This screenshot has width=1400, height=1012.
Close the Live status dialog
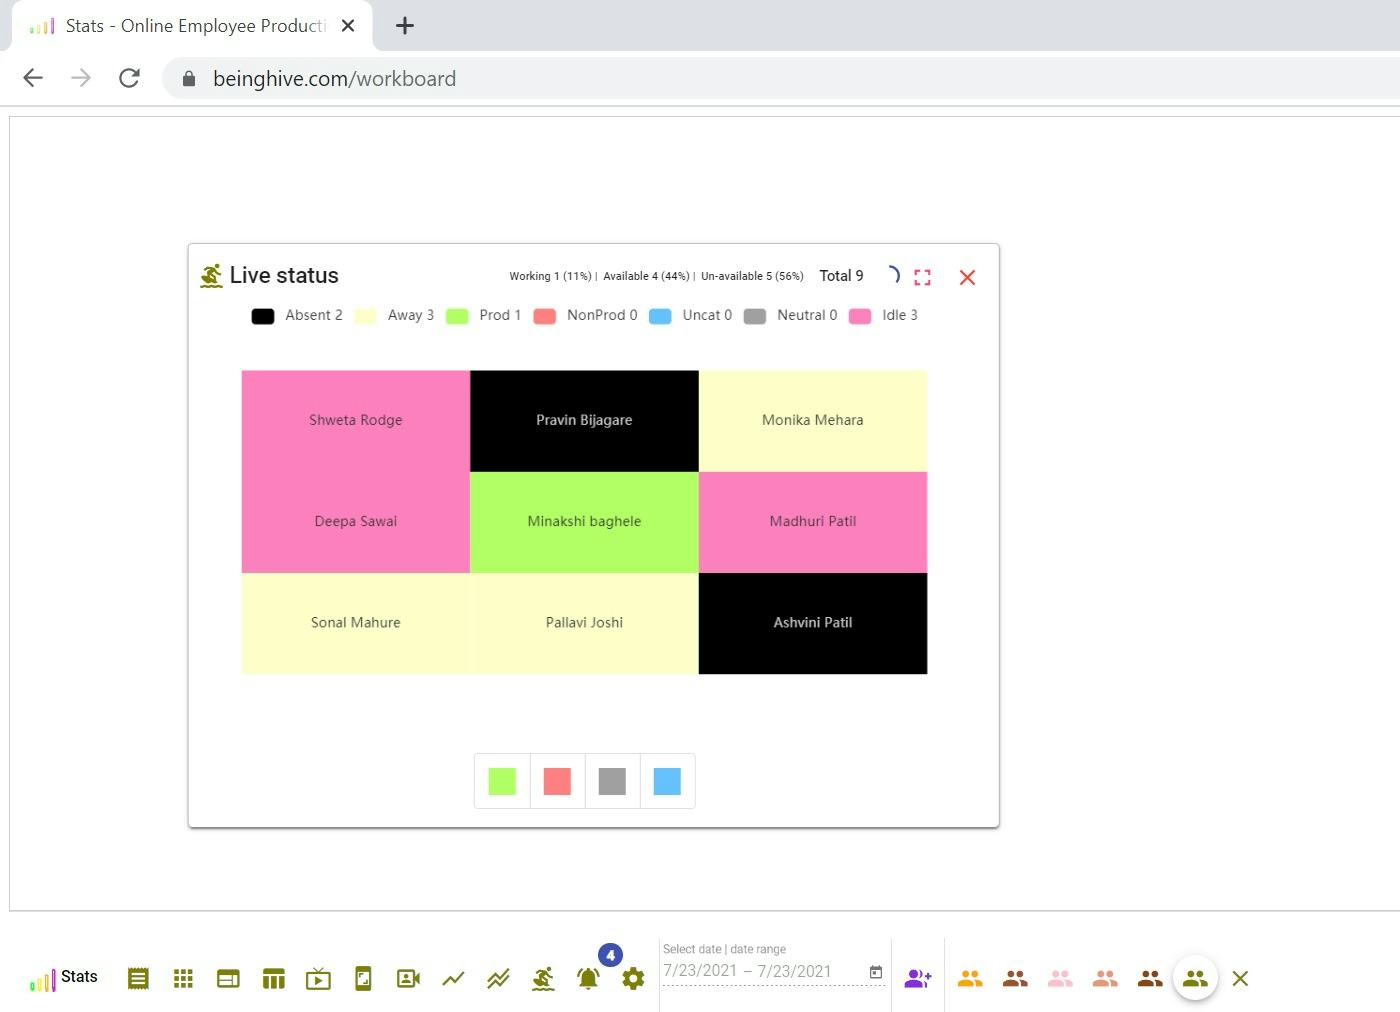tap(966, 277)
